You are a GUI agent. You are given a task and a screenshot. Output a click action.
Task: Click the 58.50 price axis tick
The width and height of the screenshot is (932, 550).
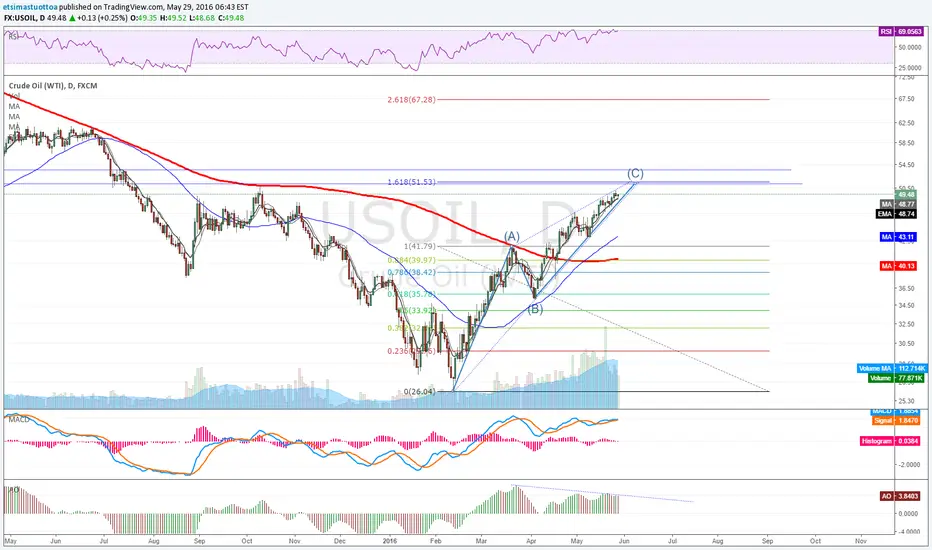tap(906, 143)
